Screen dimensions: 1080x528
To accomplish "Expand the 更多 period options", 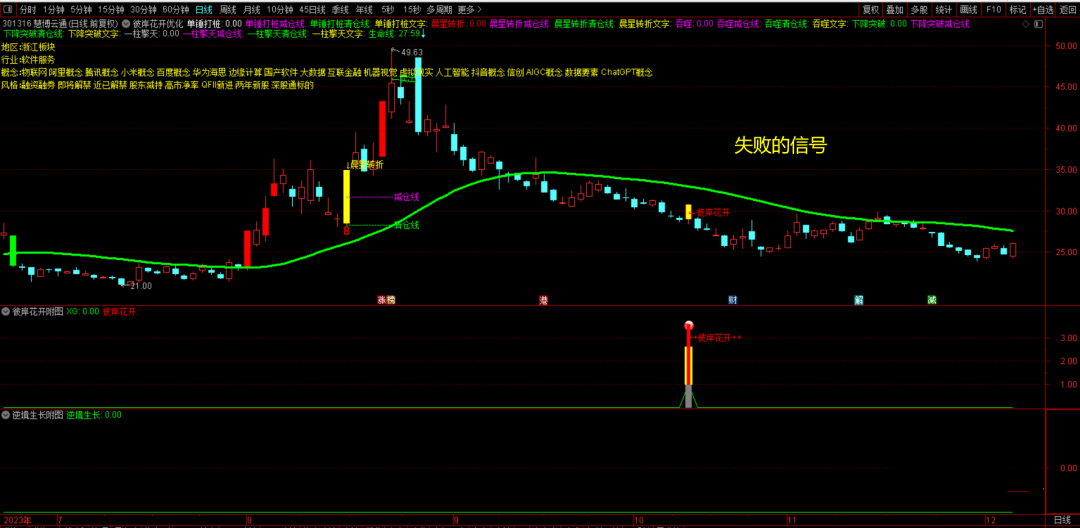I will [465, 9].
